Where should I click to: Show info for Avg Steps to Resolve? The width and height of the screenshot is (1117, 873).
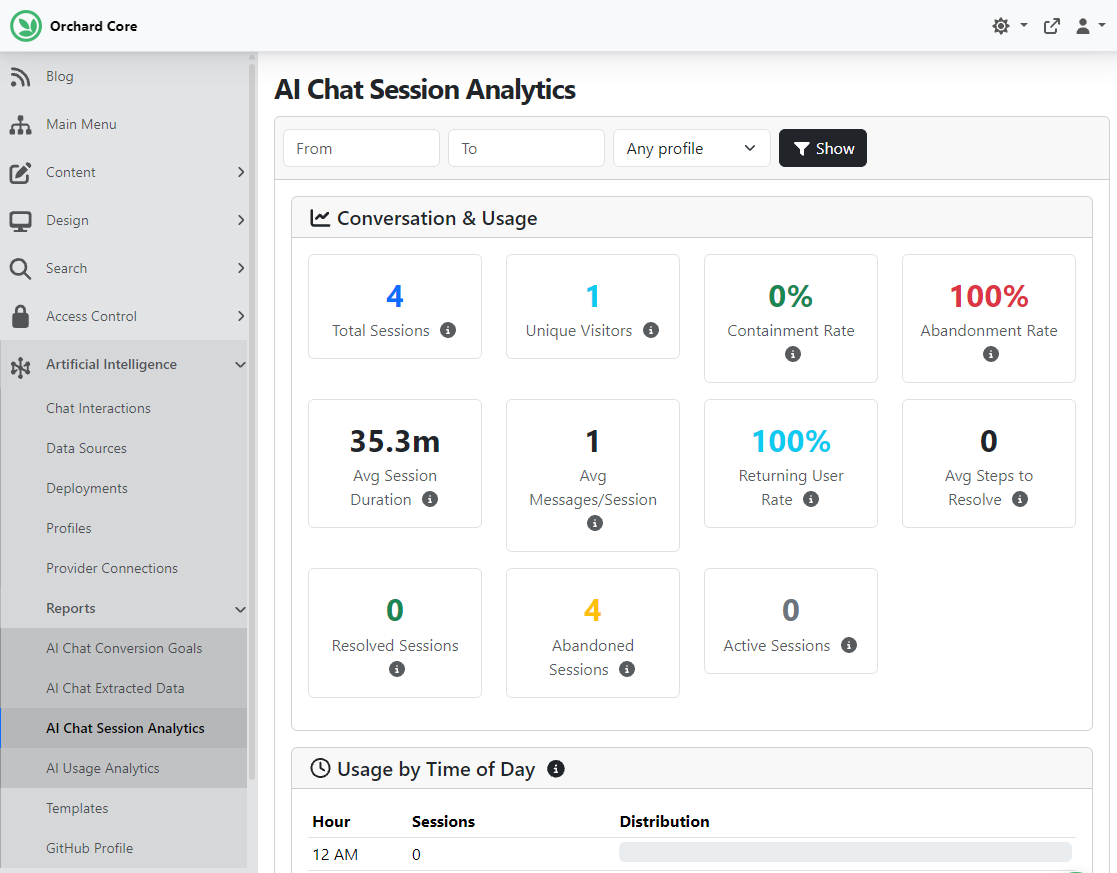click(1020, 499)
